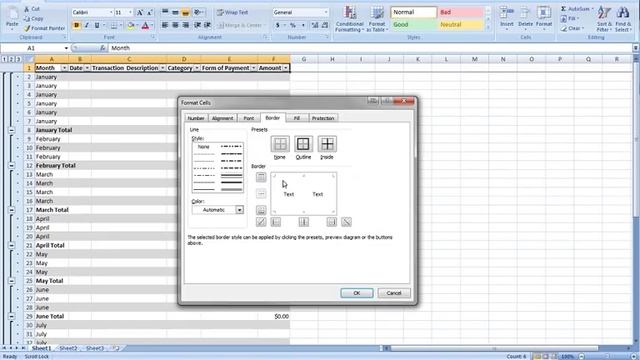
Task: Toggle the diagonal up border button
Action: tap(261, 222)
